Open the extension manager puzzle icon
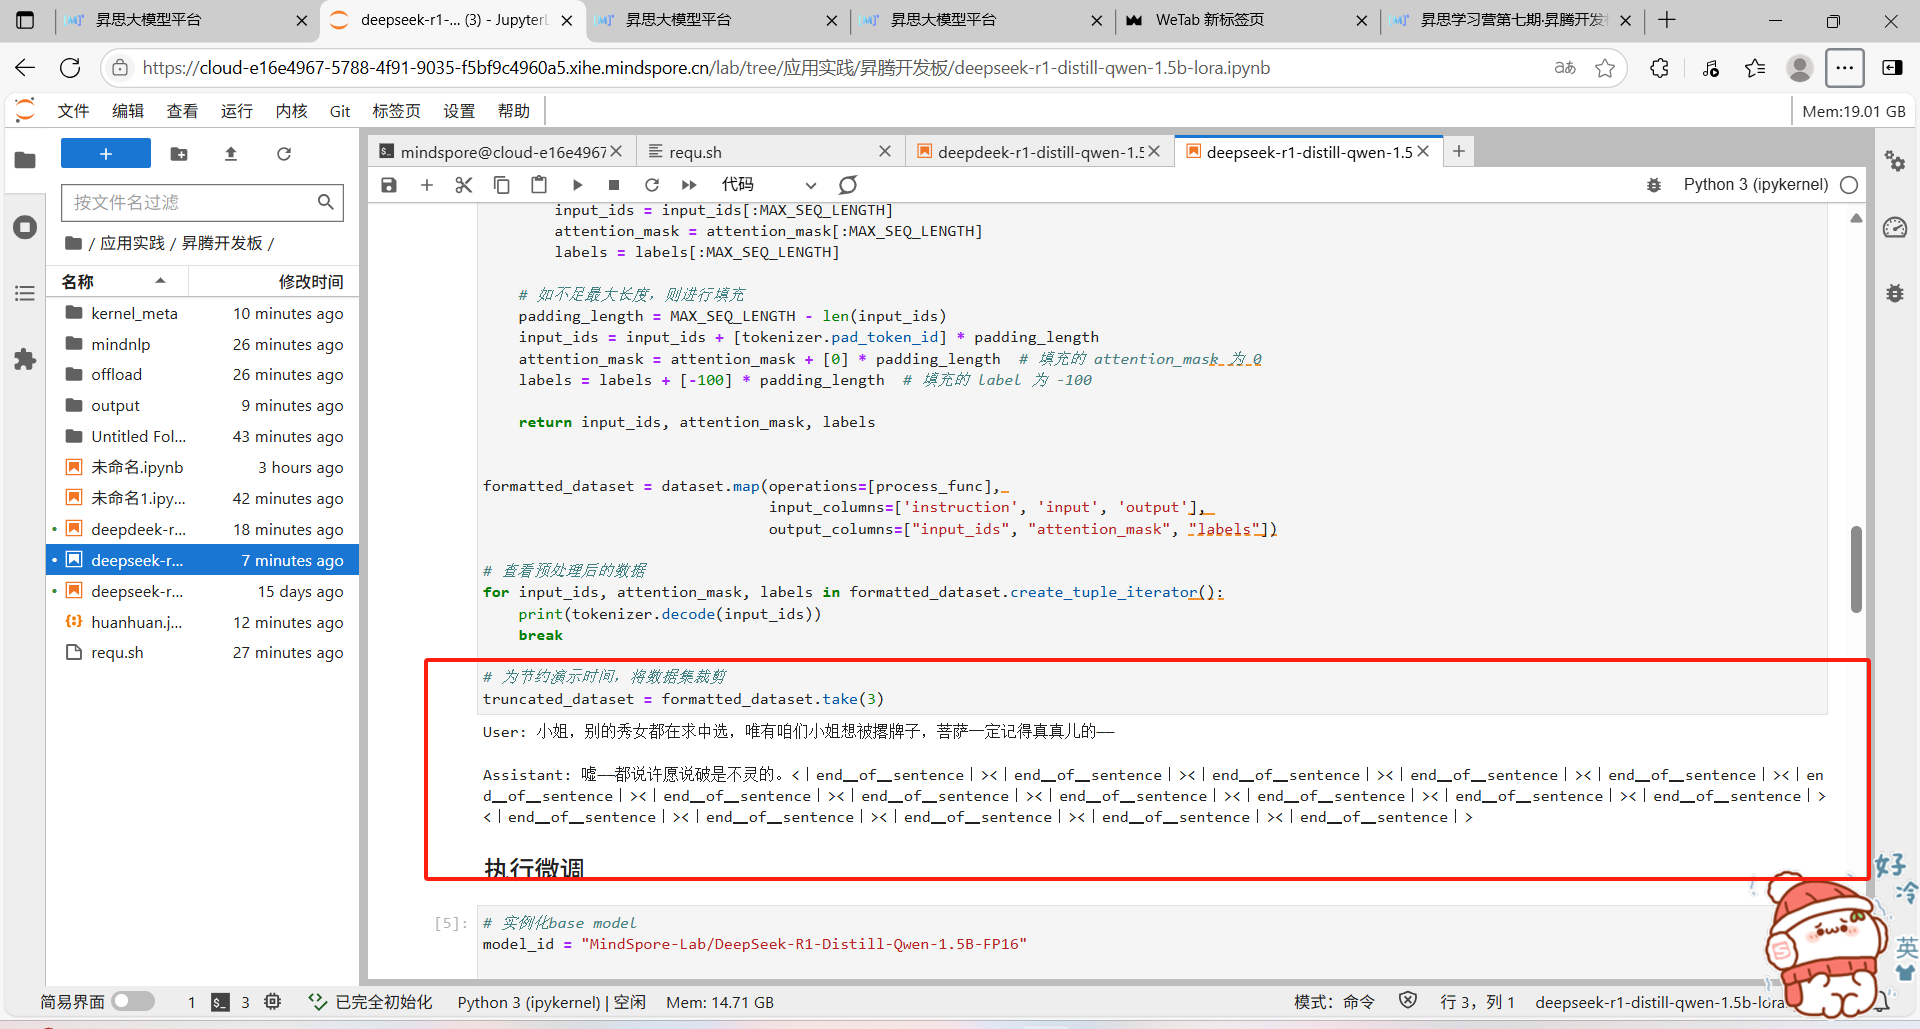Viewport: 1920px width, 1029px height. 25,360
